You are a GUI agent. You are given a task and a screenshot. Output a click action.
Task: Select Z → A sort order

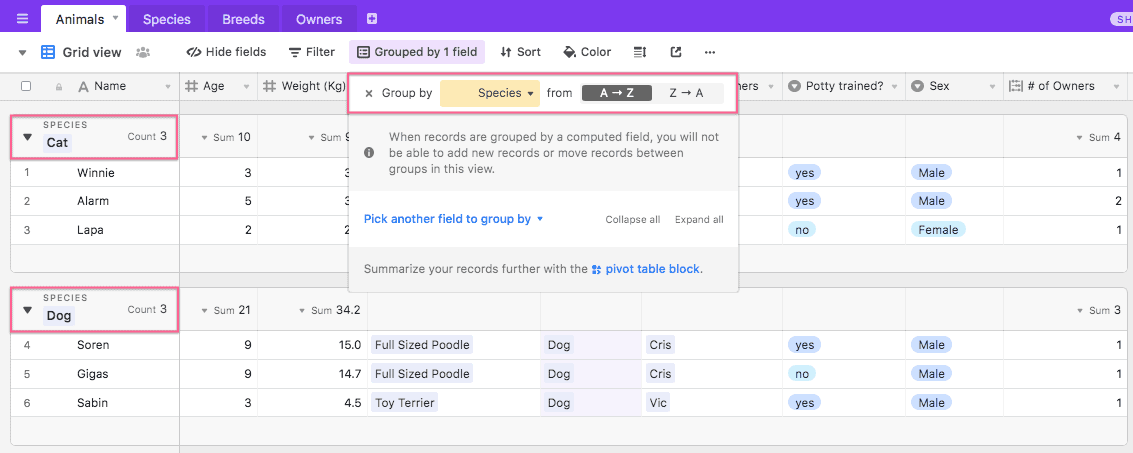coord(686,93)
